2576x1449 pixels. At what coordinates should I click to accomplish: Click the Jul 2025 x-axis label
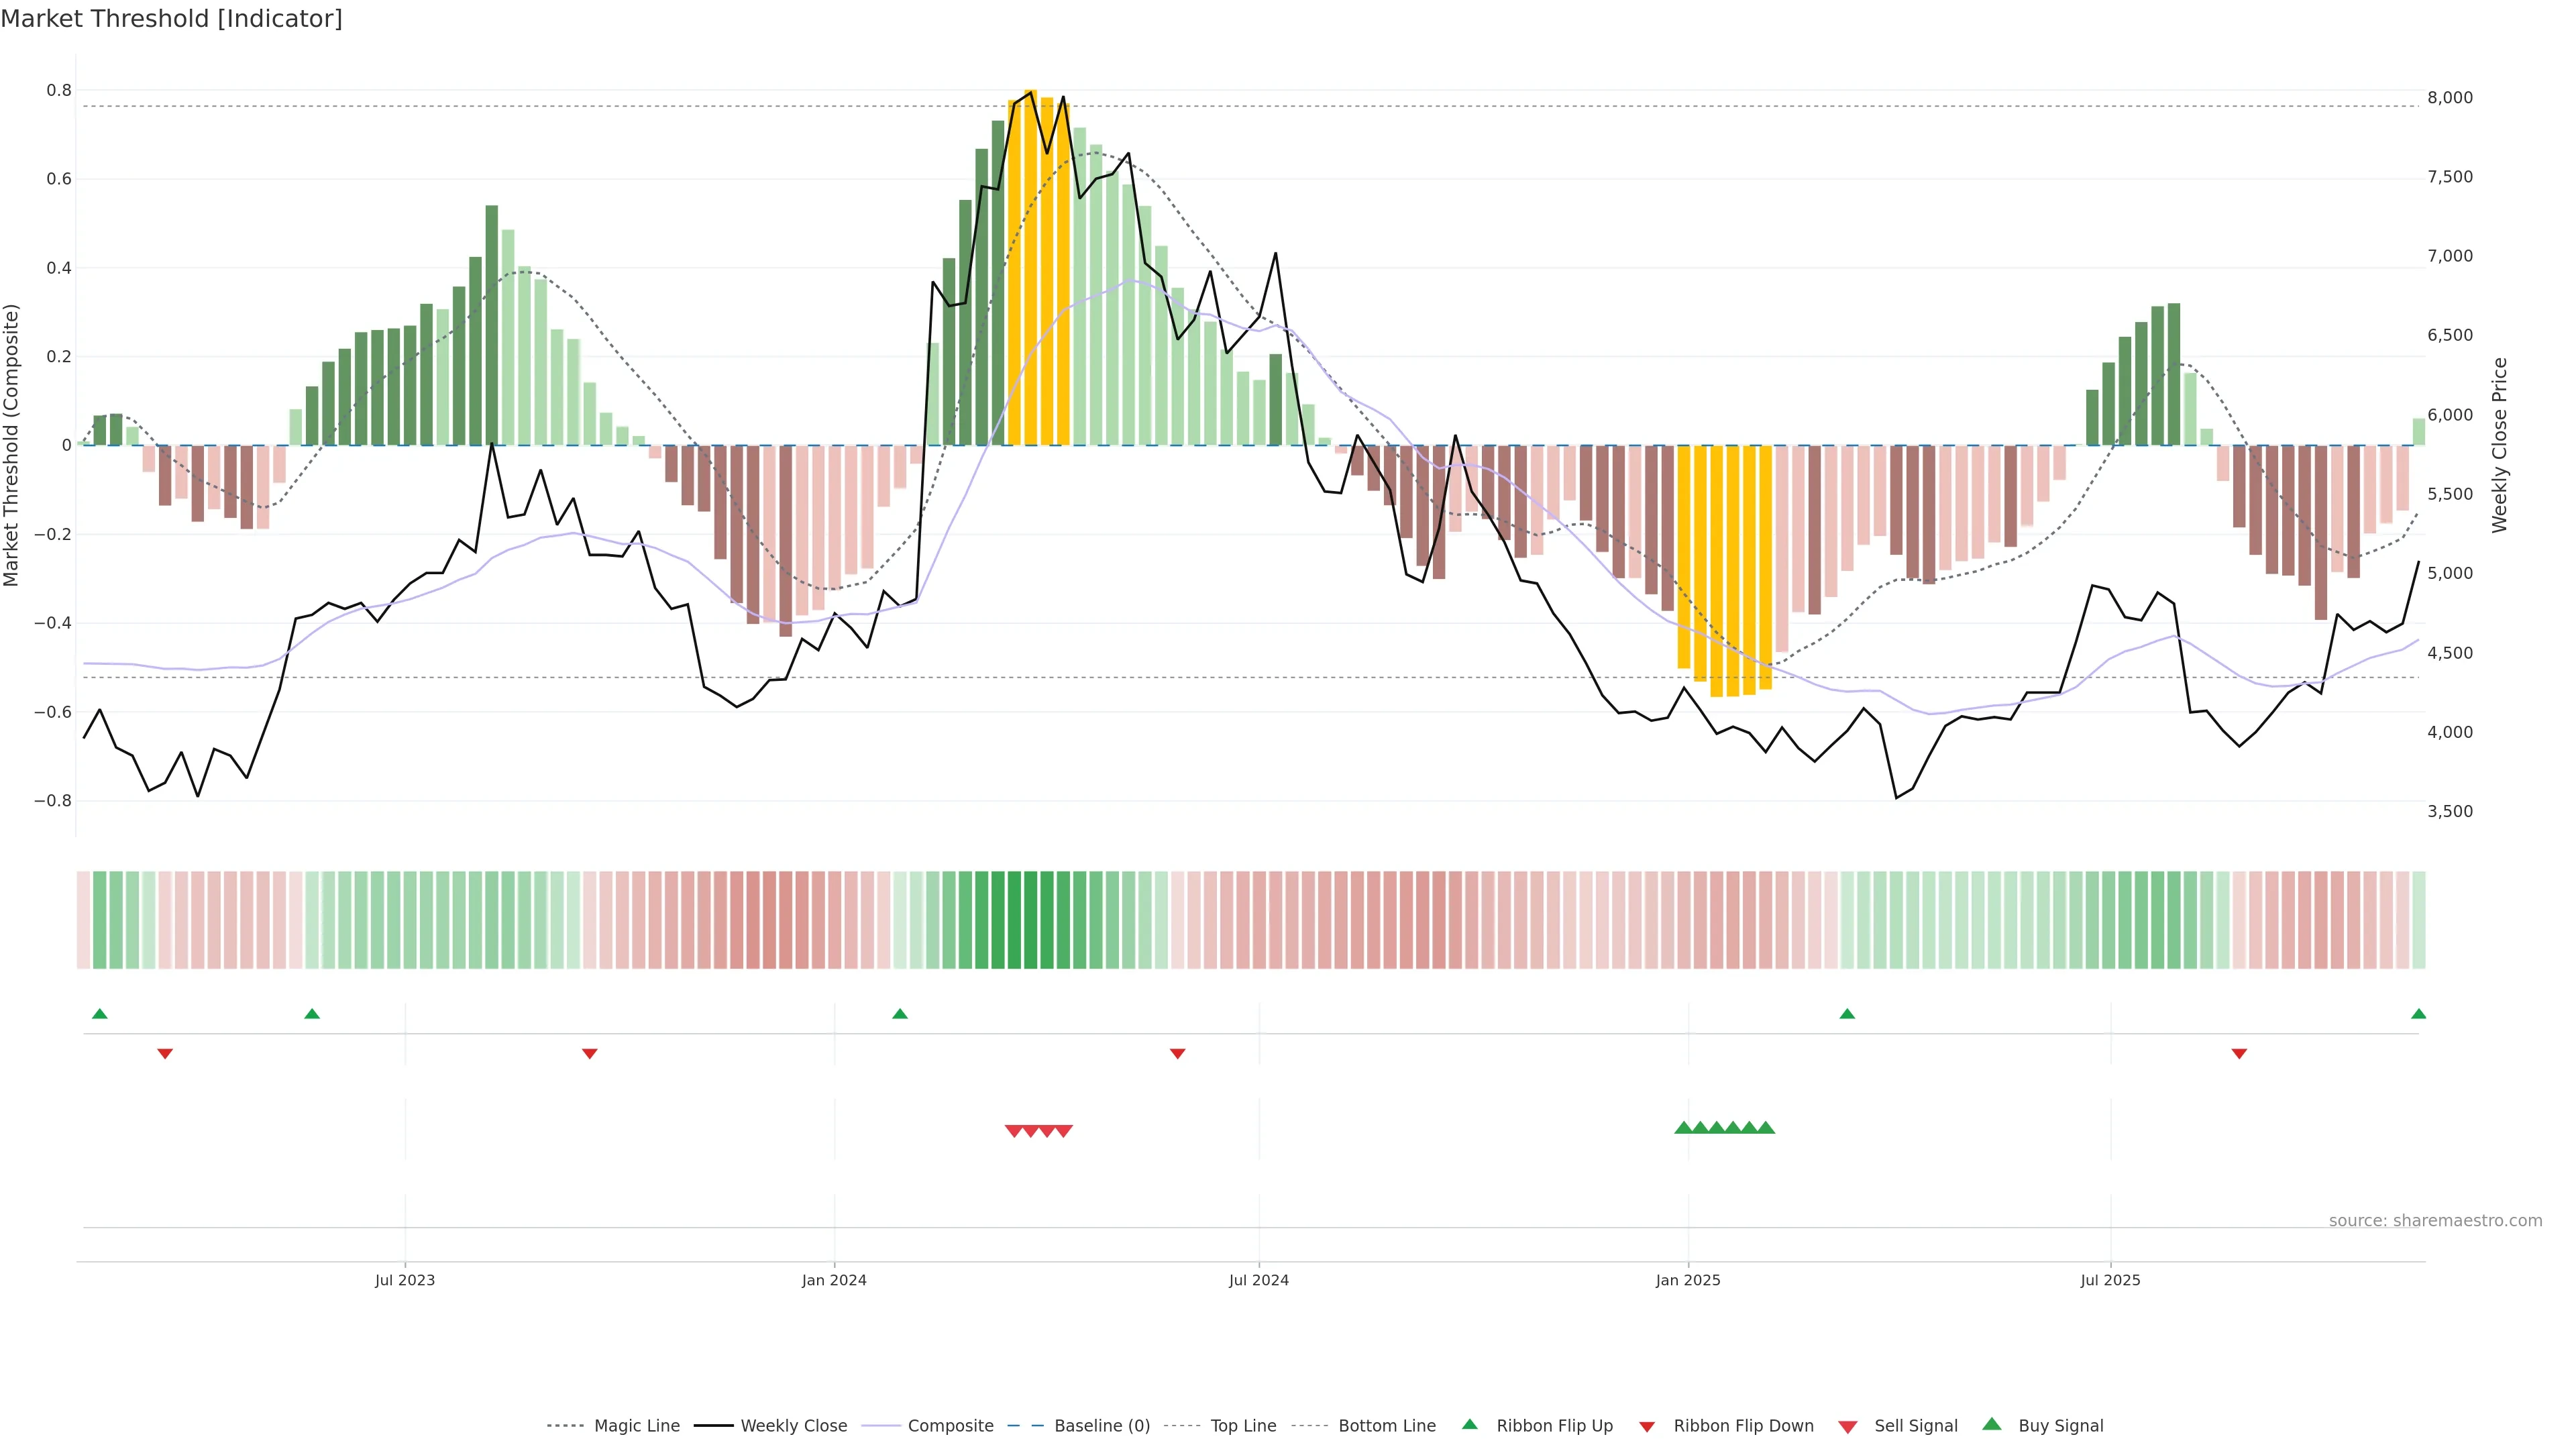pos(2110,1280)
